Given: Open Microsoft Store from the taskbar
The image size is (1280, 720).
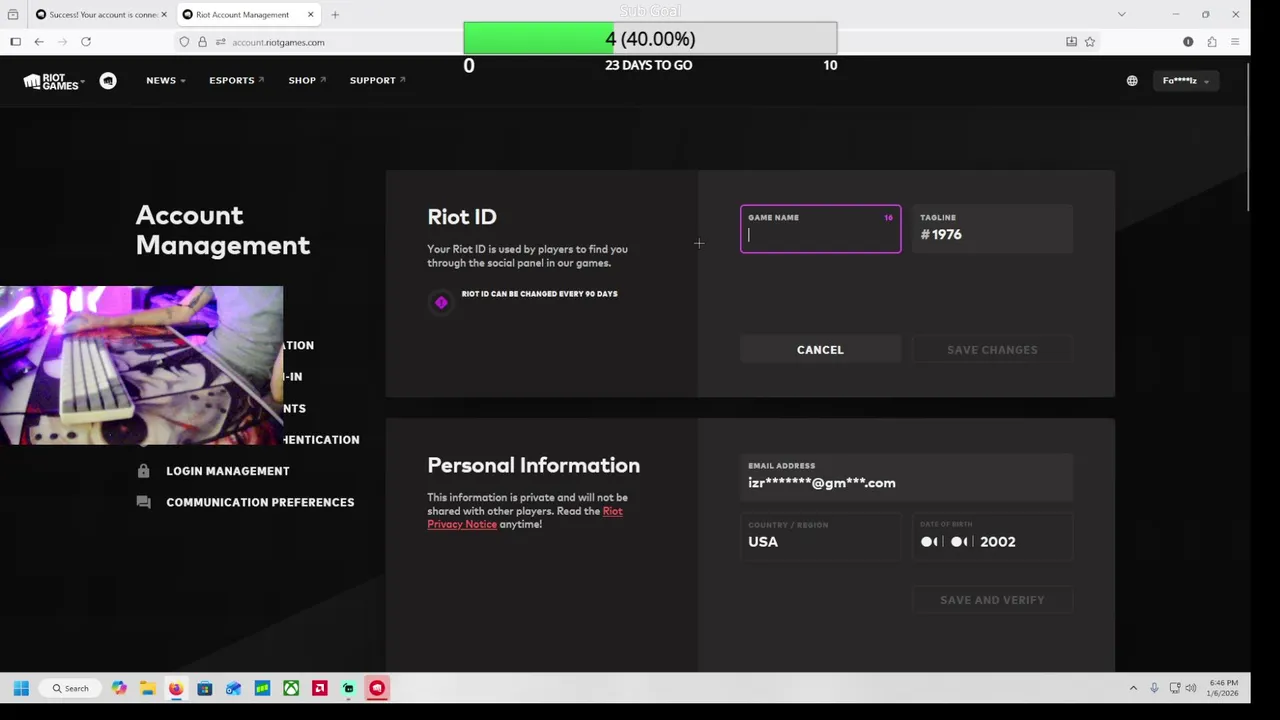Looking at the screenshot, I should [x=205, y=688].
